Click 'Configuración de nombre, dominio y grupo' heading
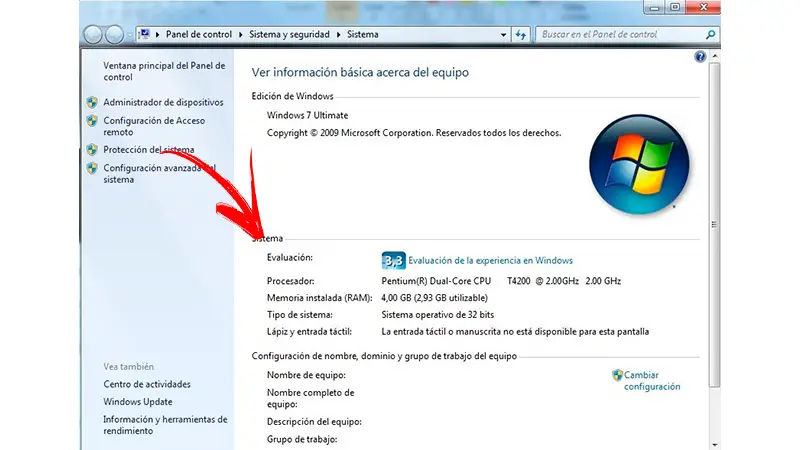This screenshot has width=800, height=450. pos(384,356)
